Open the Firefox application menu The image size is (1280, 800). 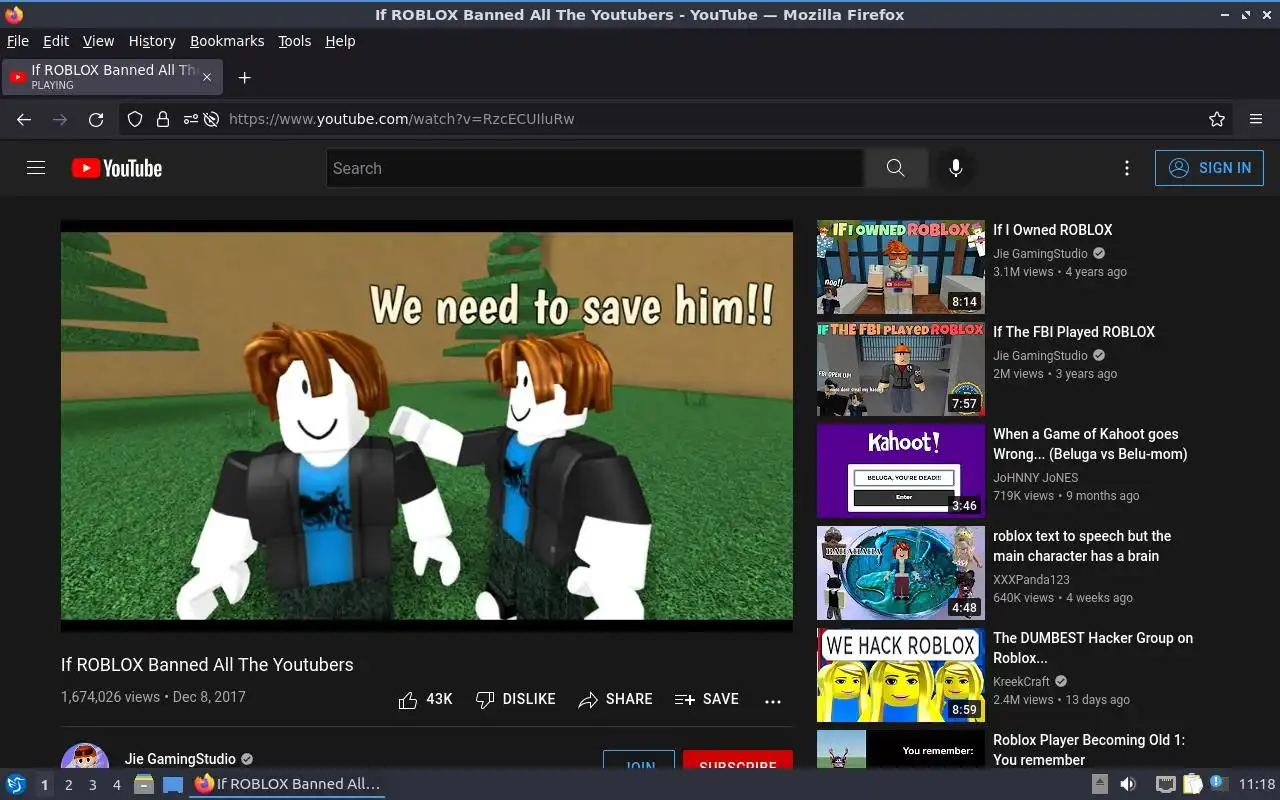(x=1256, y=119)
